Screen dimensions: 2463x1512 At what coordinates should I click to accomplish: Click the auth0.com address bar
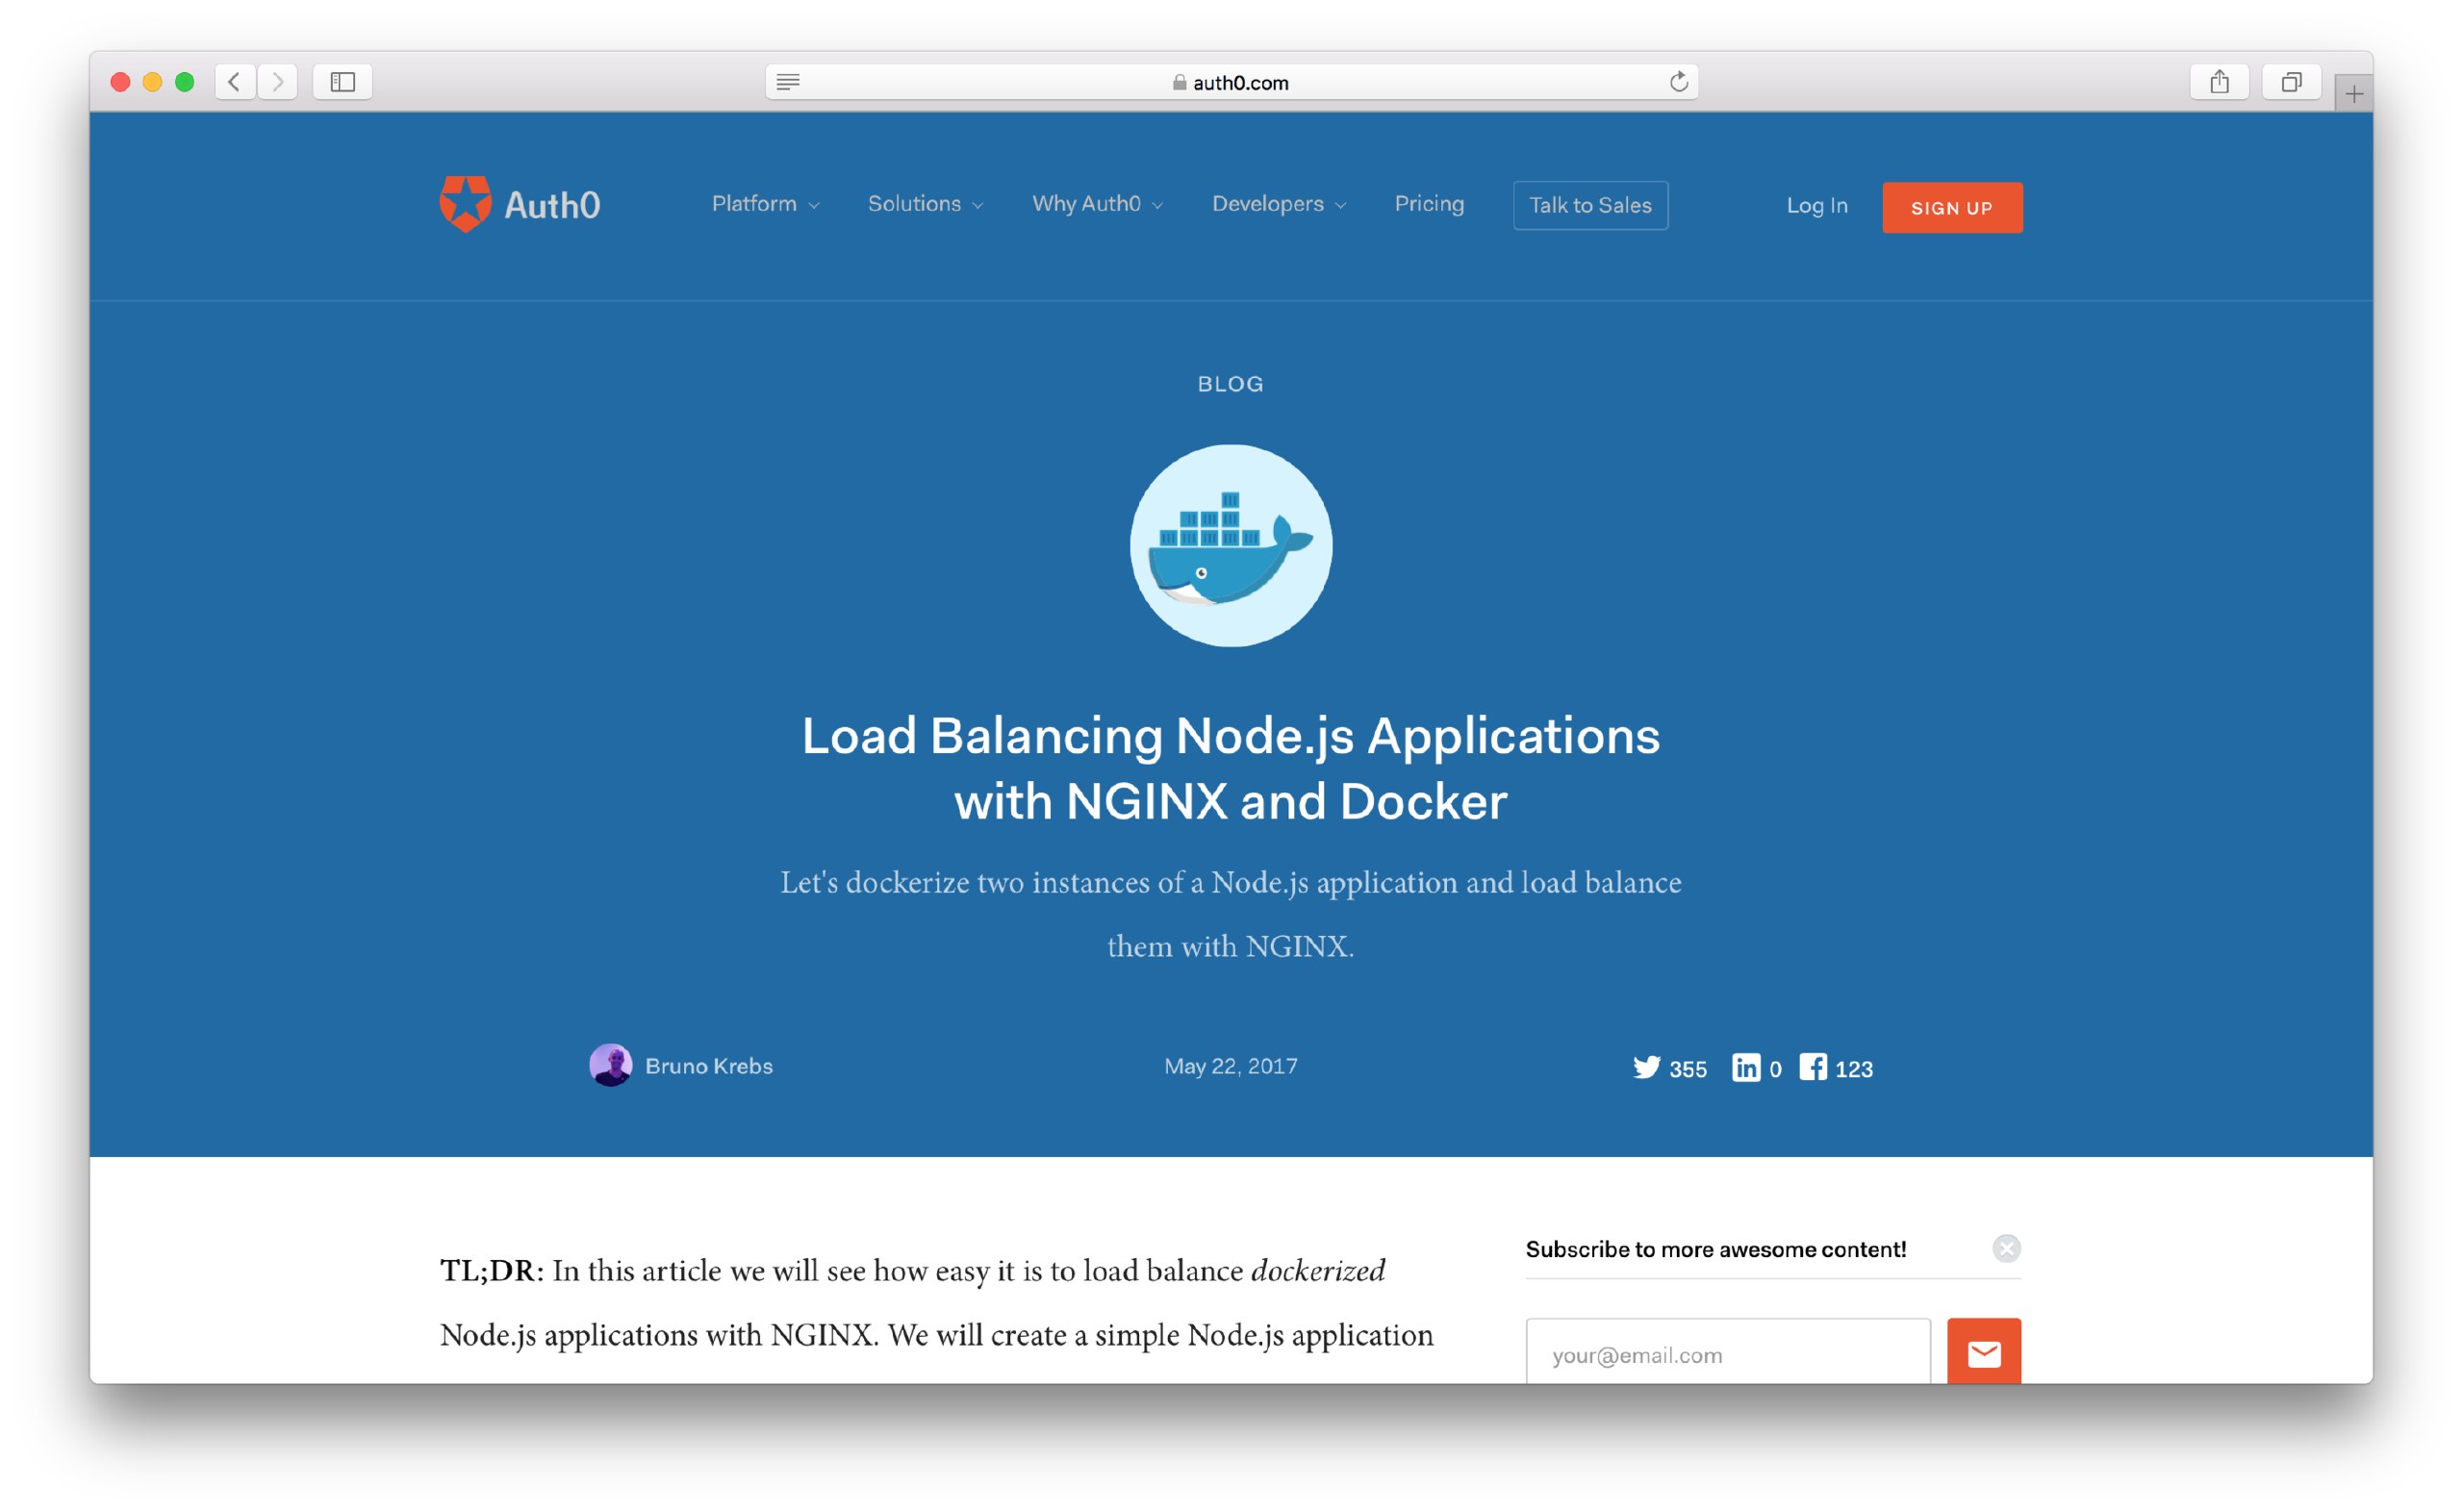pos(1231,82)
